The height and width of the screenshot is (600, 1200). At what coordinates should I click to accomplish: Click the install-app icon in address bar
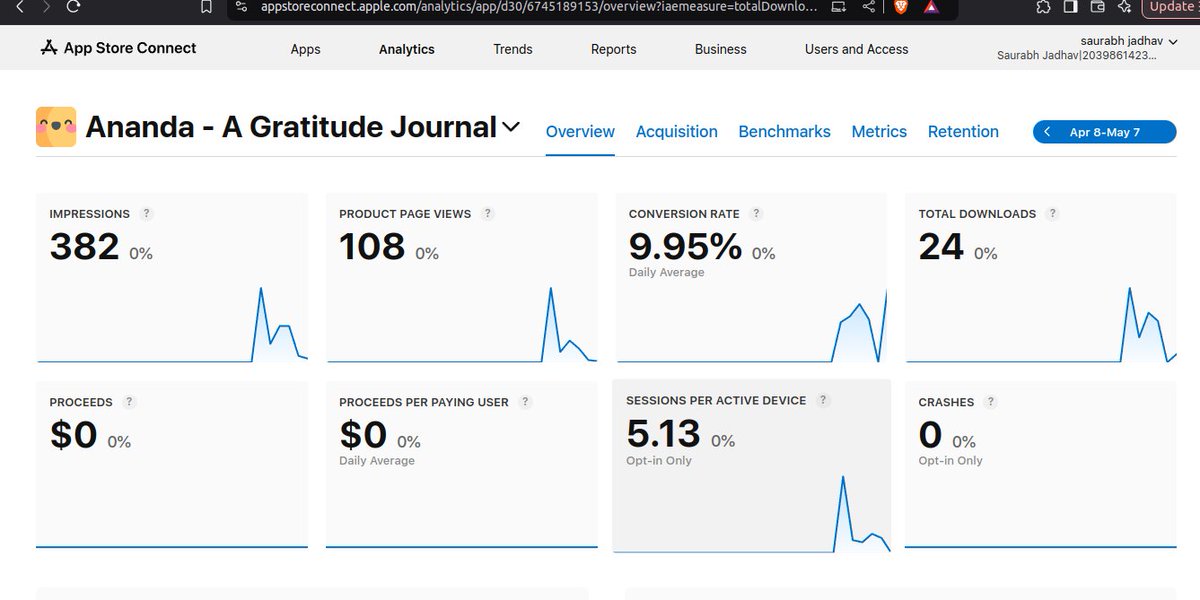(x=838, y=7)
